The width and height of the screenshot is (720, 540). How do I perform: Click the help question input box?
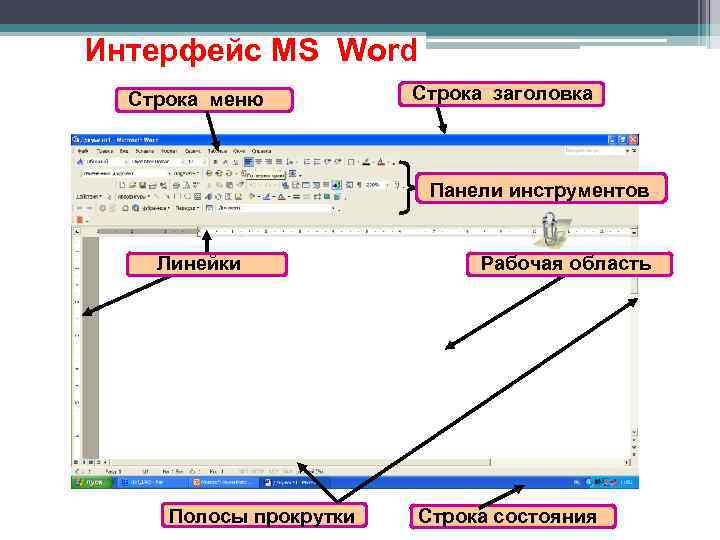coord(594,150)
